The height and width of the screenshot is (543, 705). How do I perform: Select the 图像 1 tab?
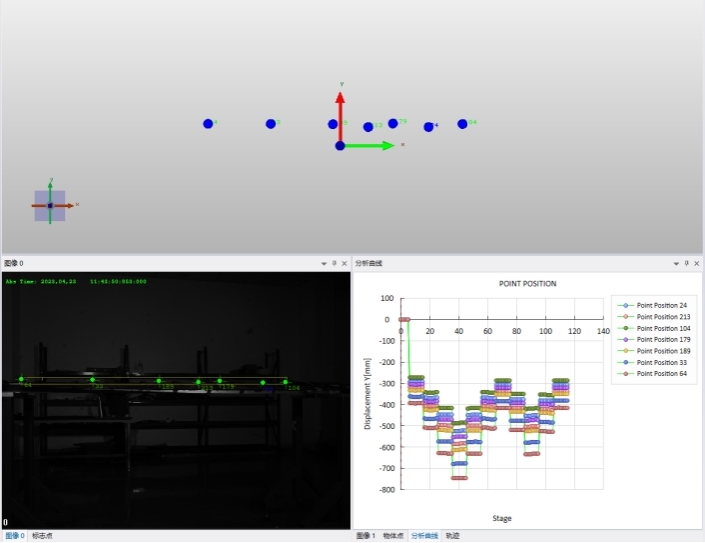(x=366, y=536)
